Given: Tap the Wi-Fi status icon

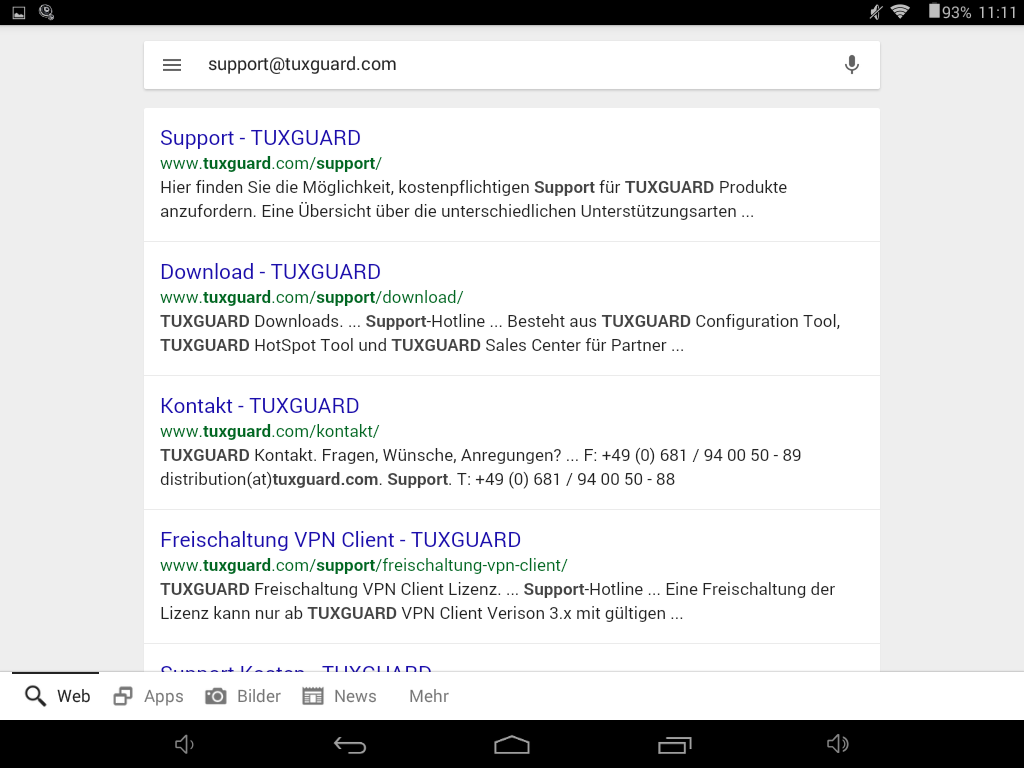Looking at the screenshot, I should (x=901, y=12).
